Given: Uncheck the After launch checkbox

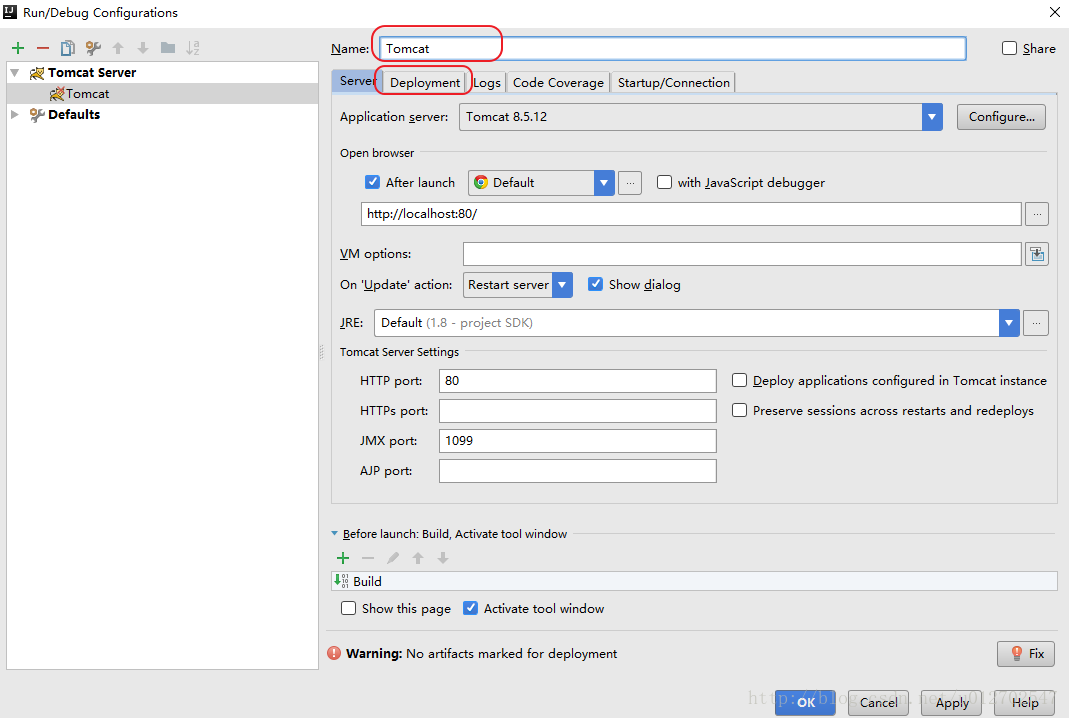Looking at the screenshot, I should coord(373,183).
